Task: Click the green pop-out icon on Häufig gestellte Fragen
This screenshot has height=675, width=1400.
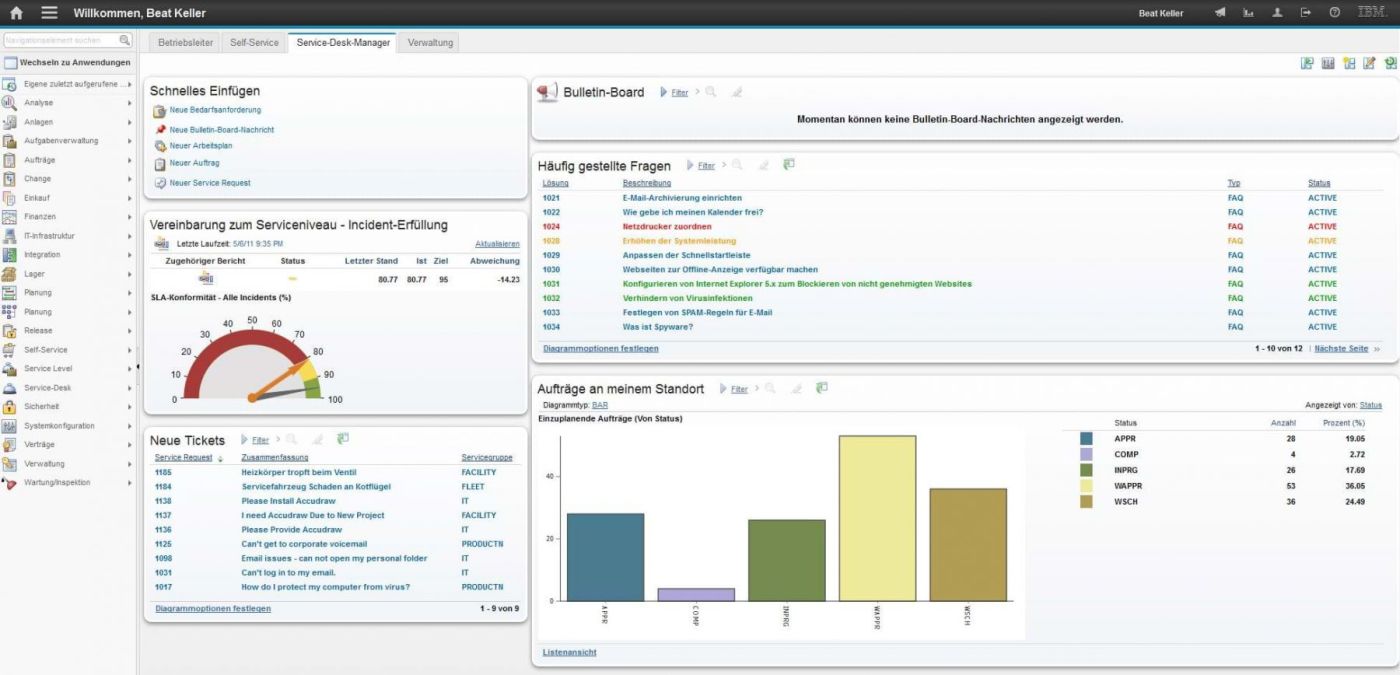Action: [789, 164]
